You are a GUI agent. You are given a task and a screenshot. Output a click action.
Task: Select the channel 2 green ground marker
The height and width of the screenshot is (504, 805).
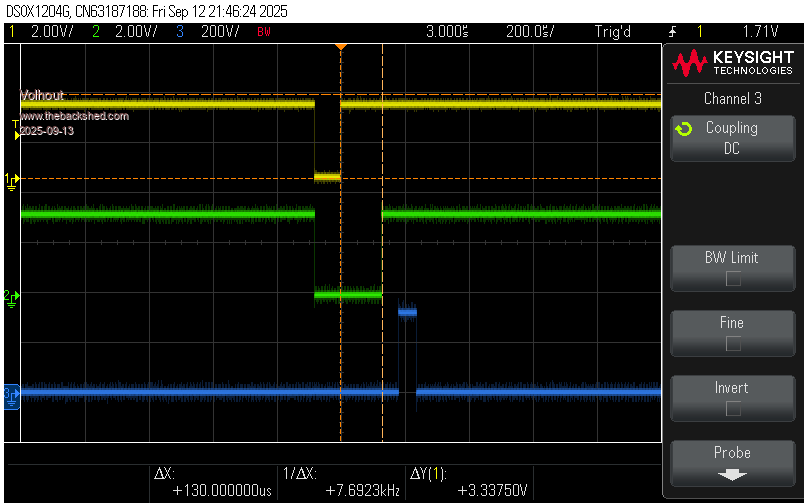pyautogui.click(x=11, y=296)
